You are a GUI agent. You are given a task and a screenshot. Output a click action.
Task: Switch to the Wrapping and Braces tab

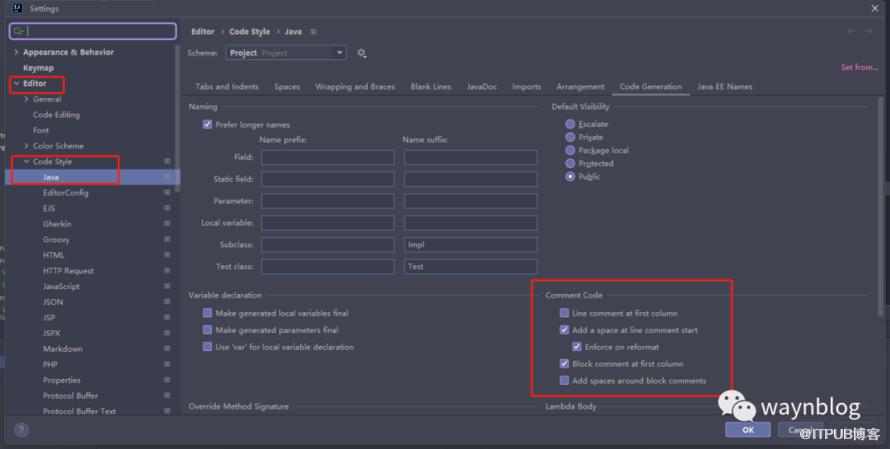point(355,87)
